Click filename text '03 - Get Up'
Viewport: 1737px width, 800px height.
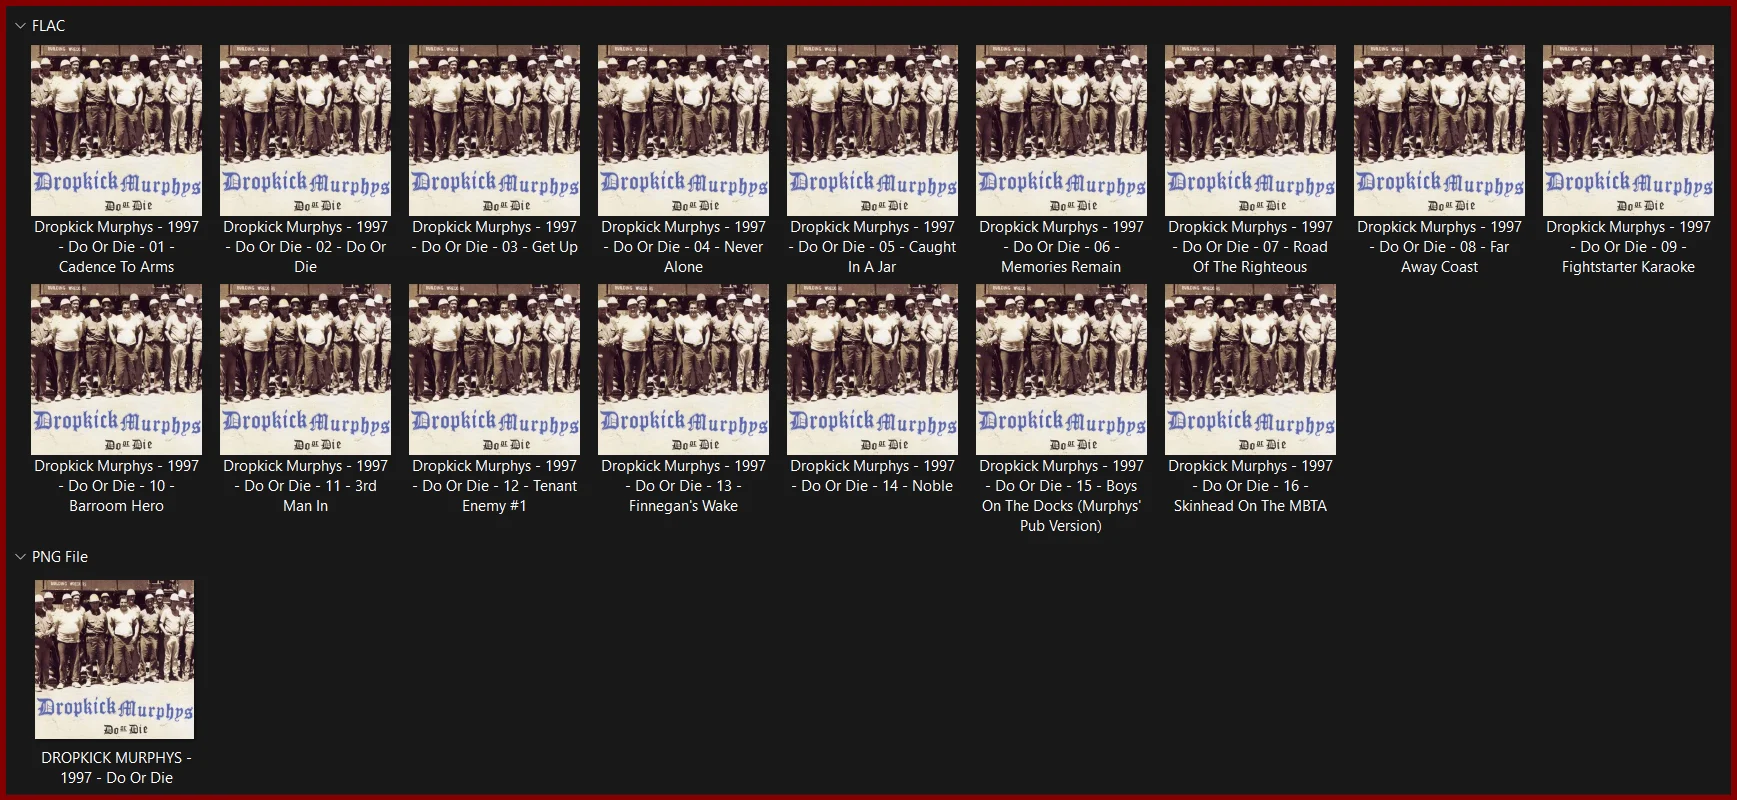[494, 237]
